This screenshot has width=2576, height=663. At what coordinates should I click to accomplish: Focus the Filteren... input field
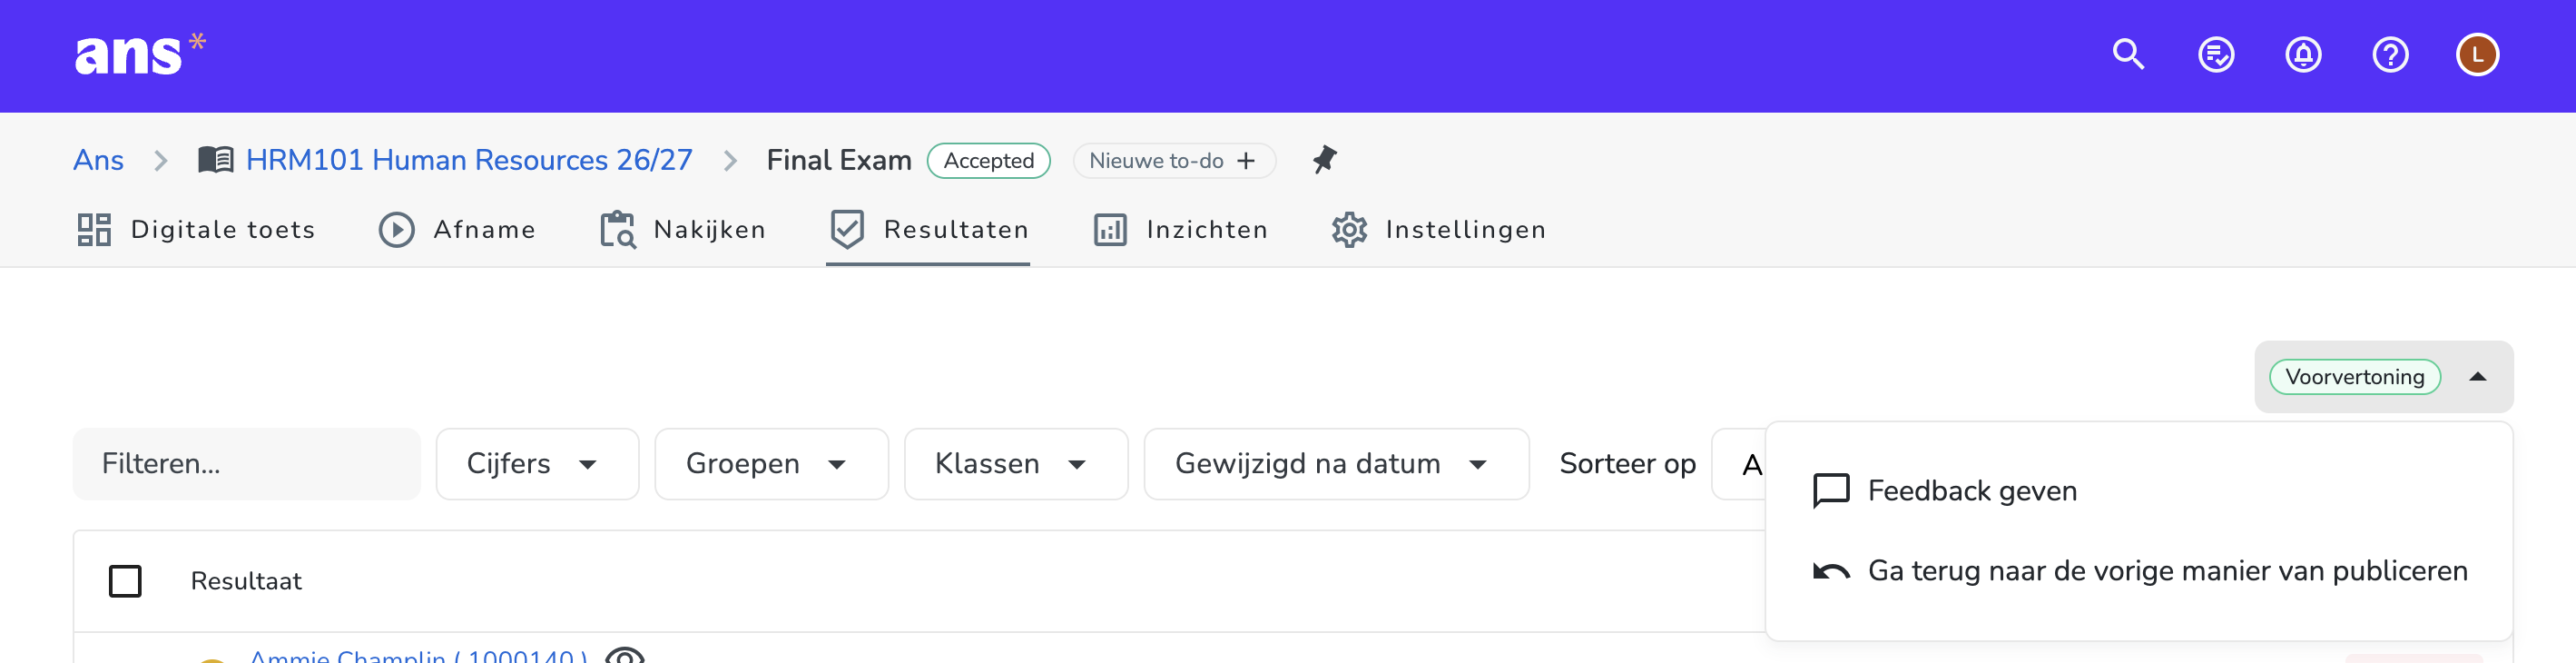[x=246, y=464]
